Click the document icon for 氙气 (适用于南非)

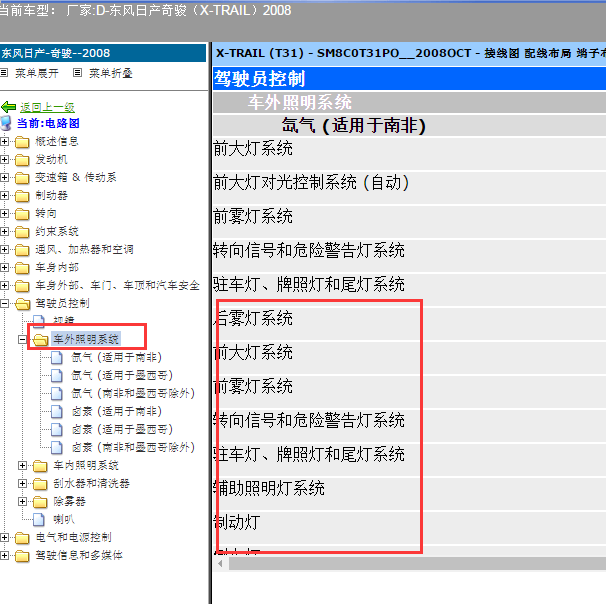(x=57, y=357)
